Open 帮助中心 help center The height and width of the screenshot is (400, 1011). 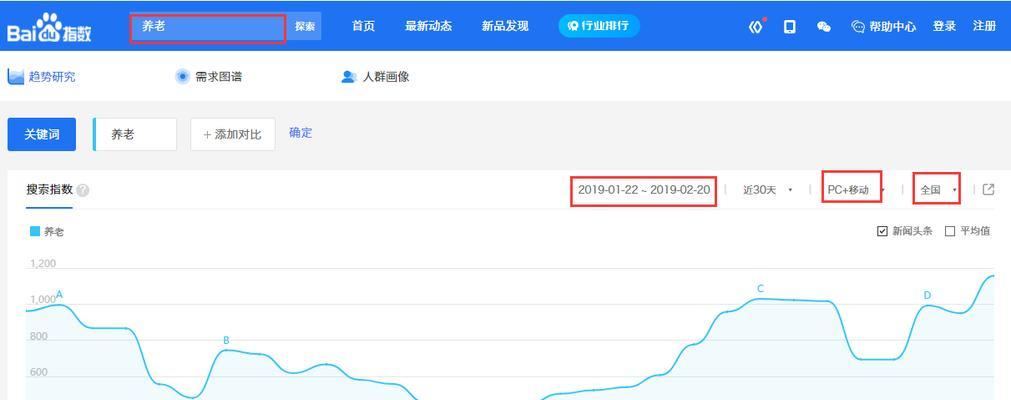pos(883,26)
